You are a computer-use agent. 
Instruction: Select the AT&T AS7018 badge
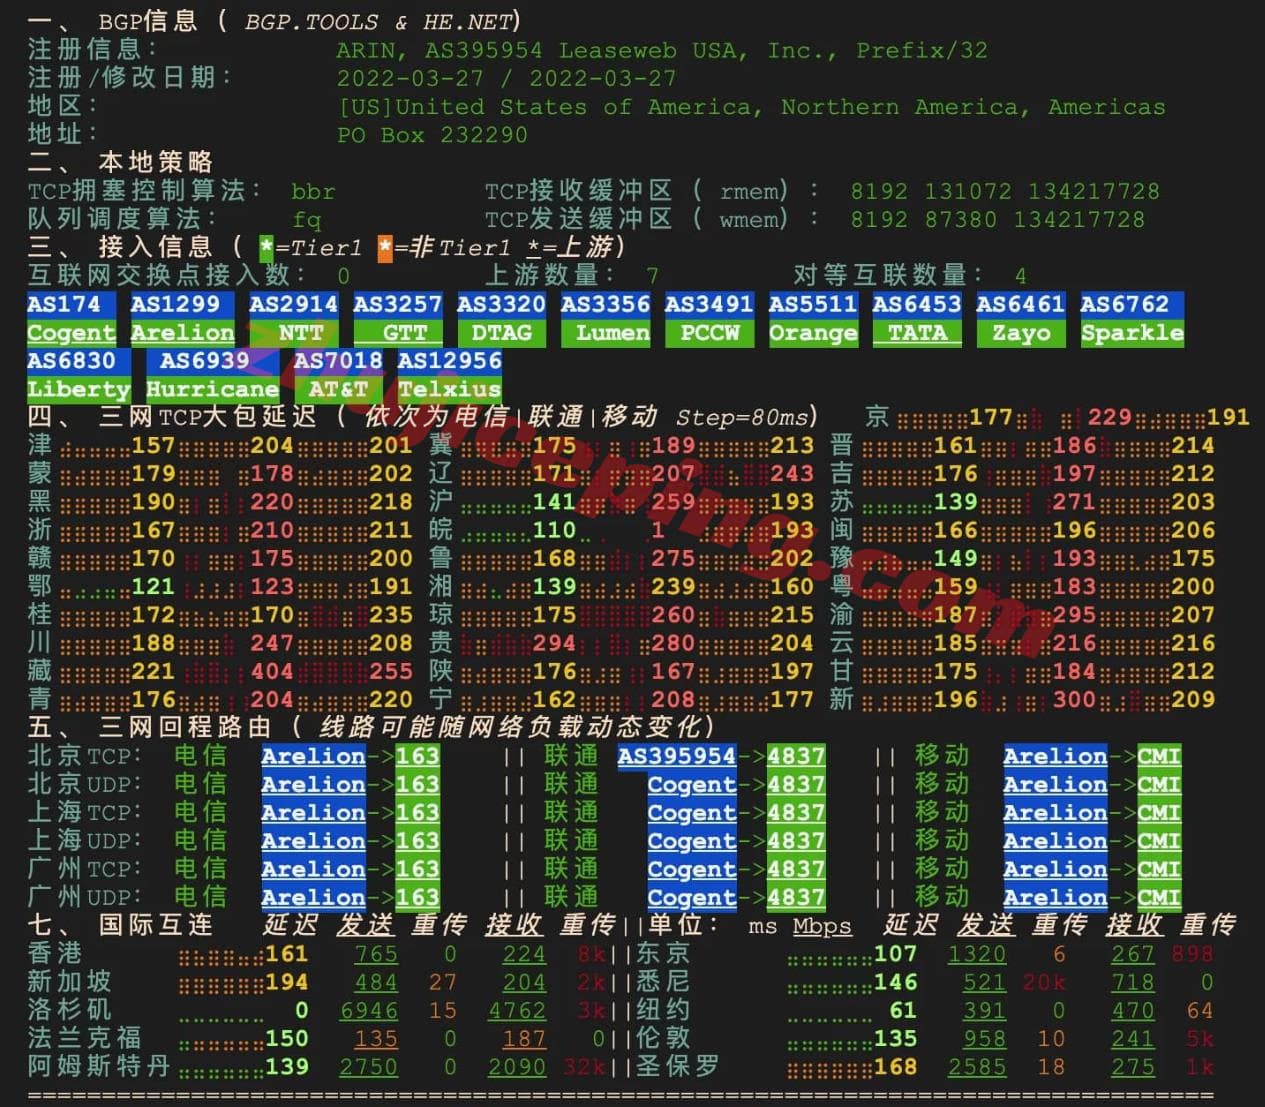(340, 375)
